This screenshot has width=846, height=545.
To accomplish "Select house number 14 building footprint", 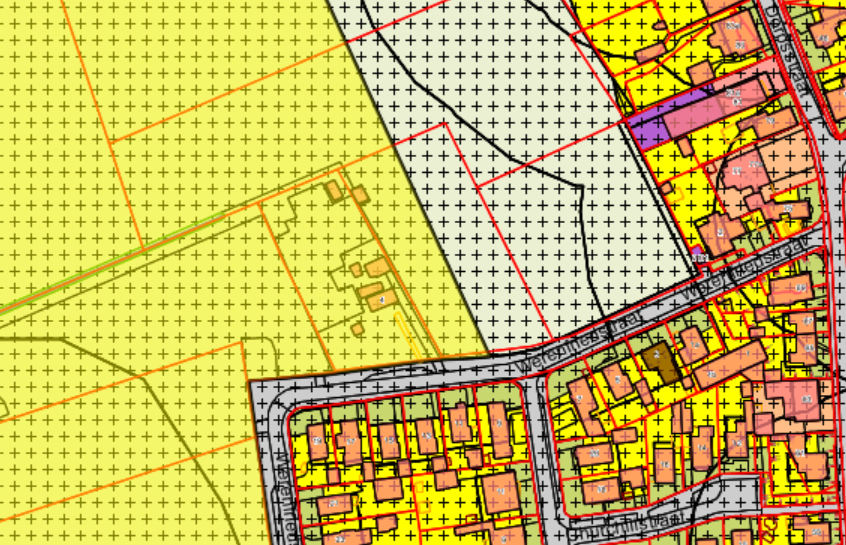I will pos(702,448).
